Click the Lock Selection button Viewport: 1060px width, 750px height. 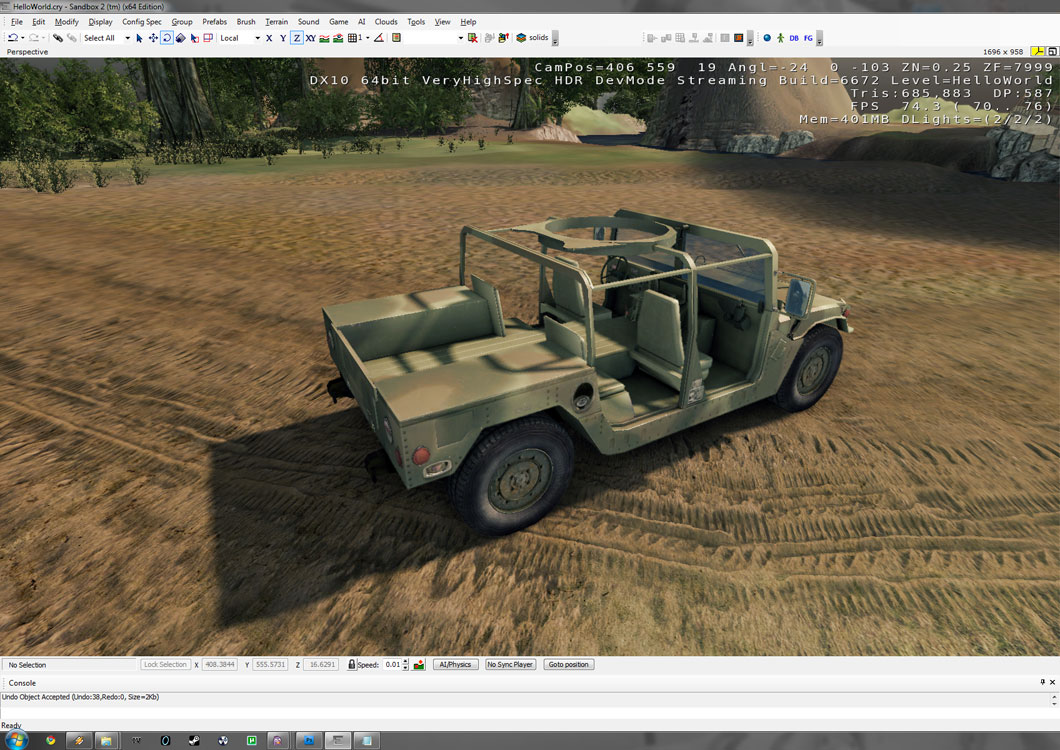pyautogui.click(x=165, y=665)
